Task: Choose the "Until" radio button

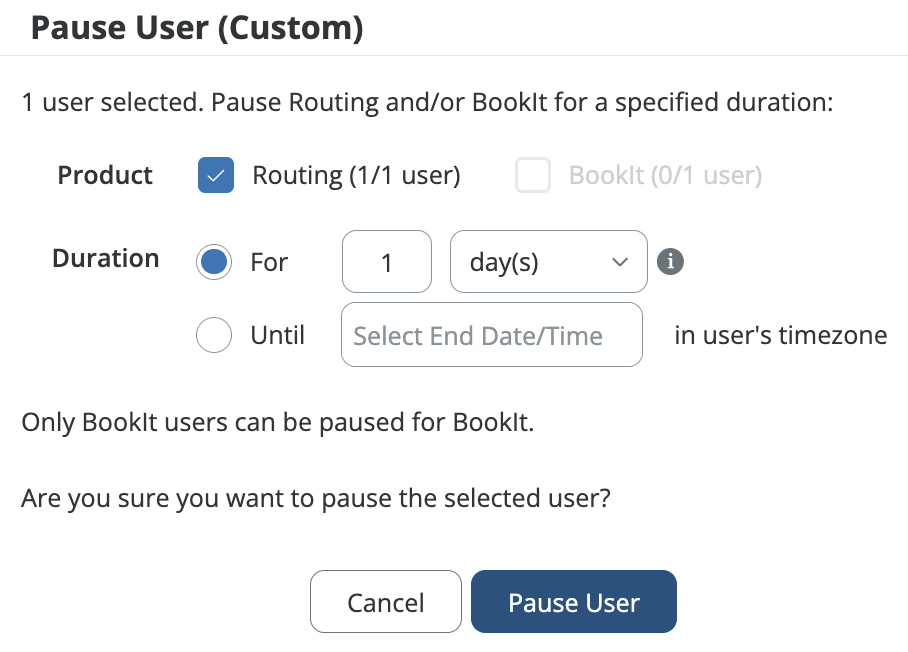Action: click(x=215, y=335)
